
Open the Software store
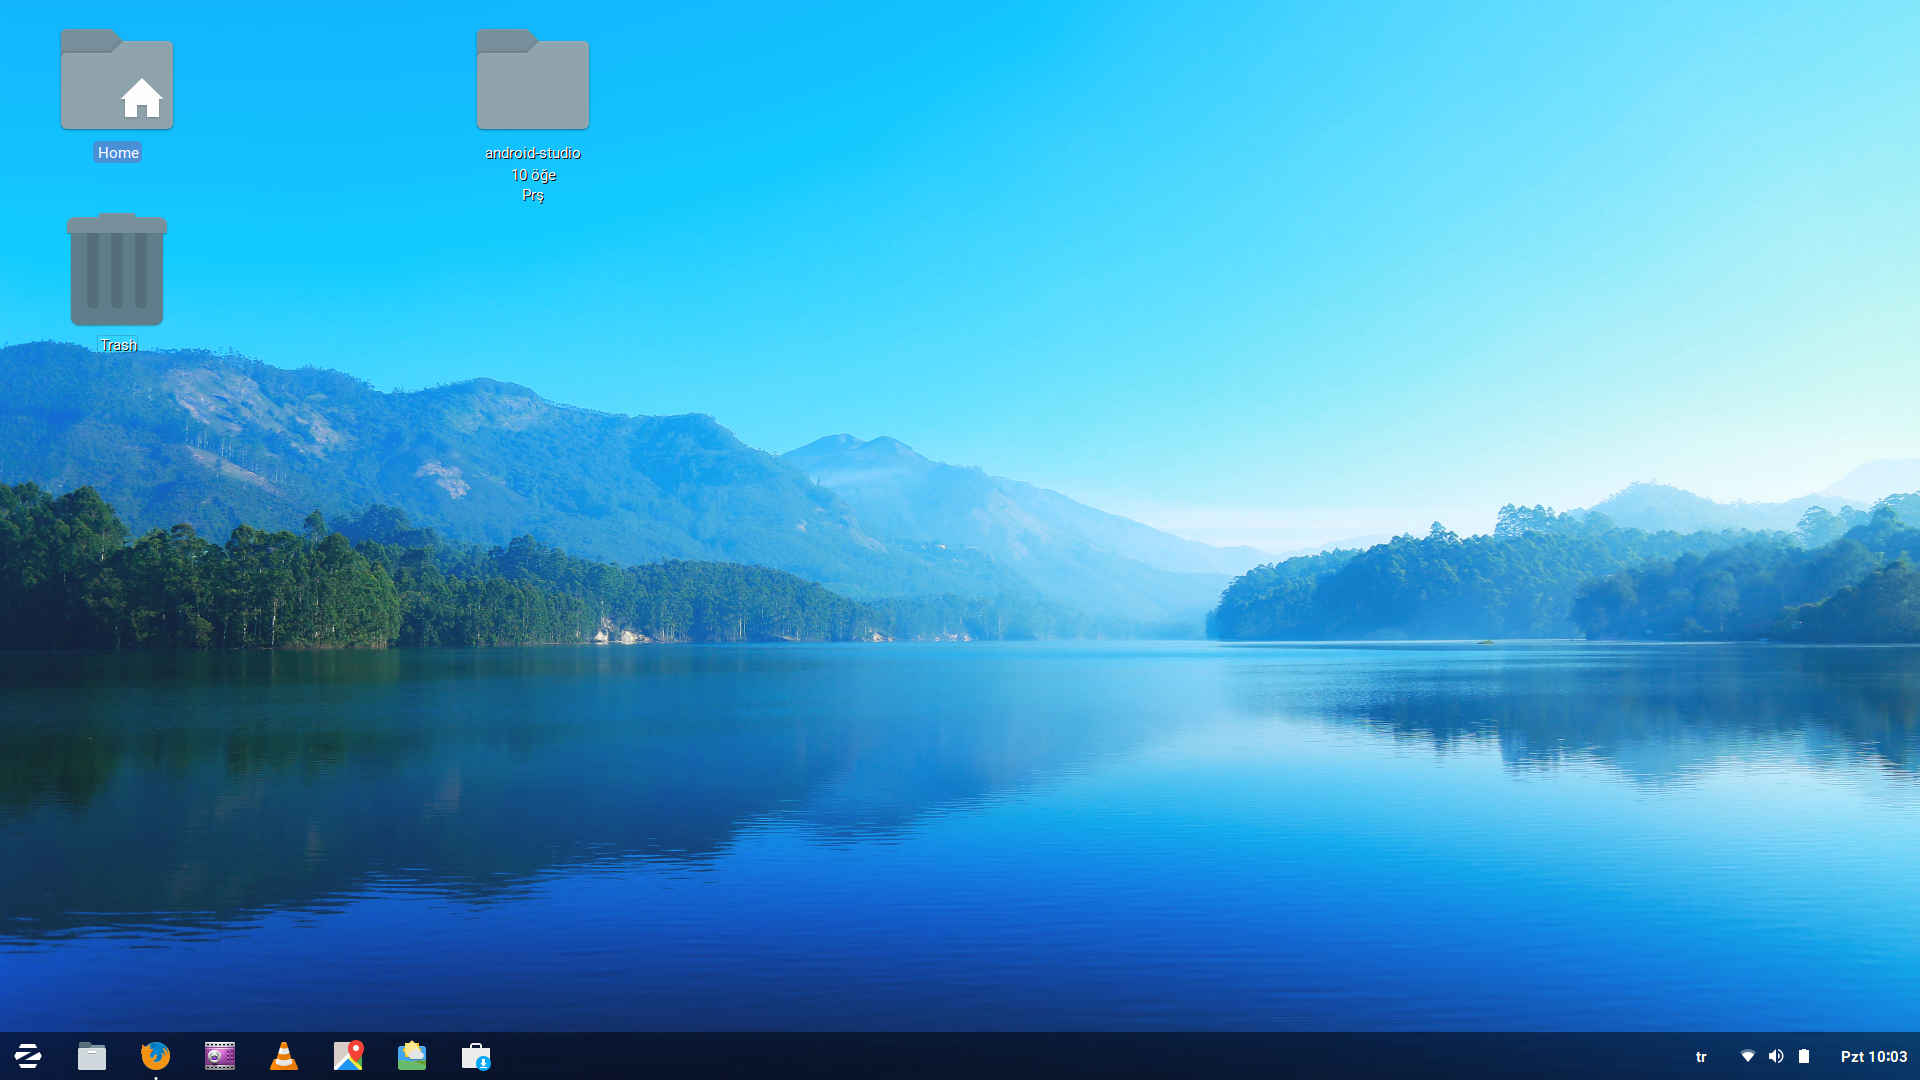coord(476,1056)
